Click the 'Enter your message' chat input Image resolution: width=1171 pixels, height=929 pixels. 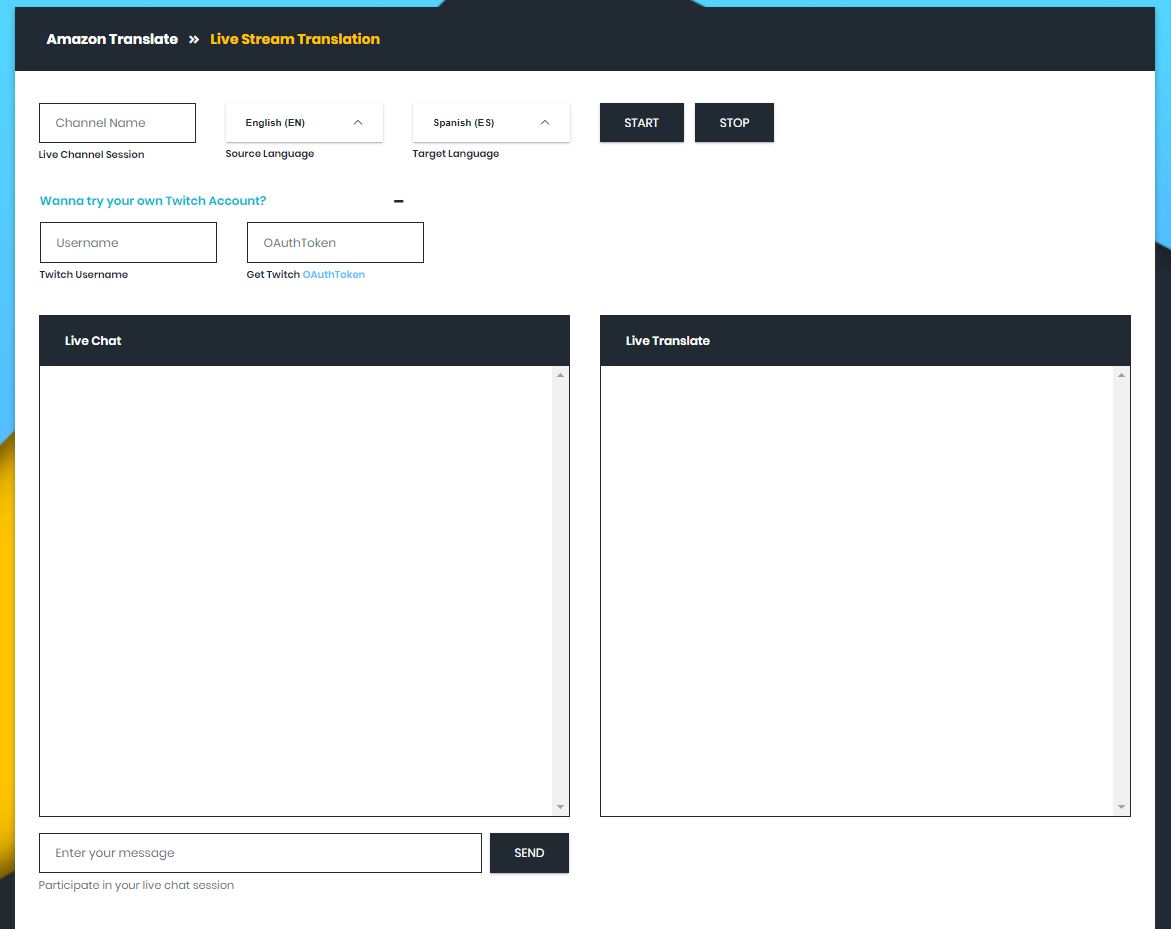260,853
